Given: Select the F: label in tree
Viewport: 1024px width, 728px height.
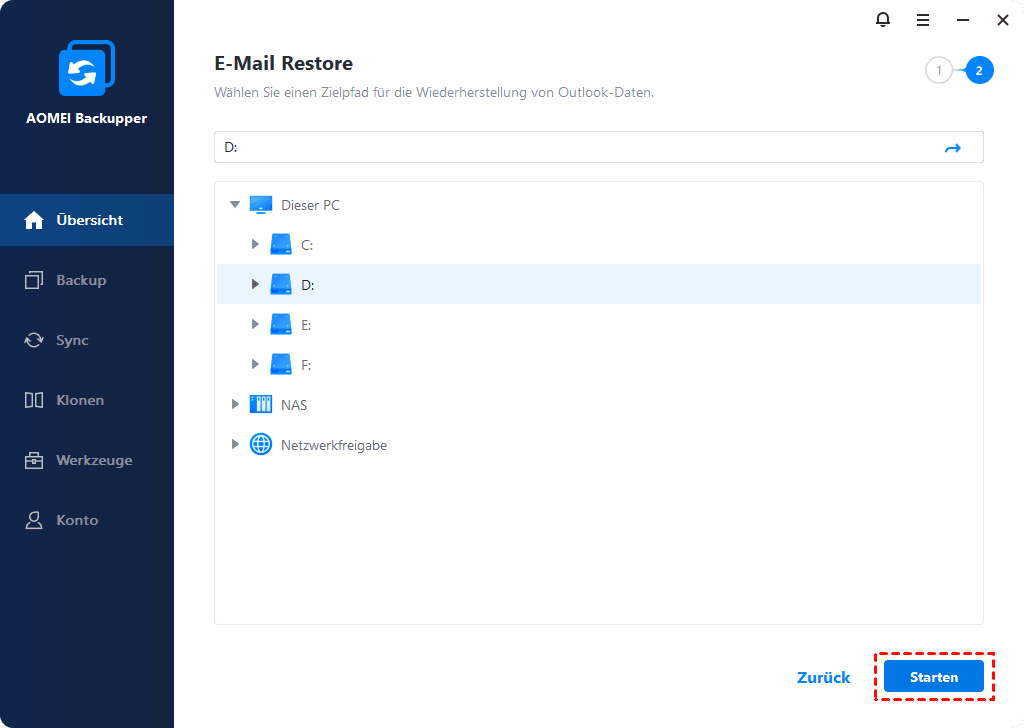Looking at the screenshot, I should coord(306,365).
